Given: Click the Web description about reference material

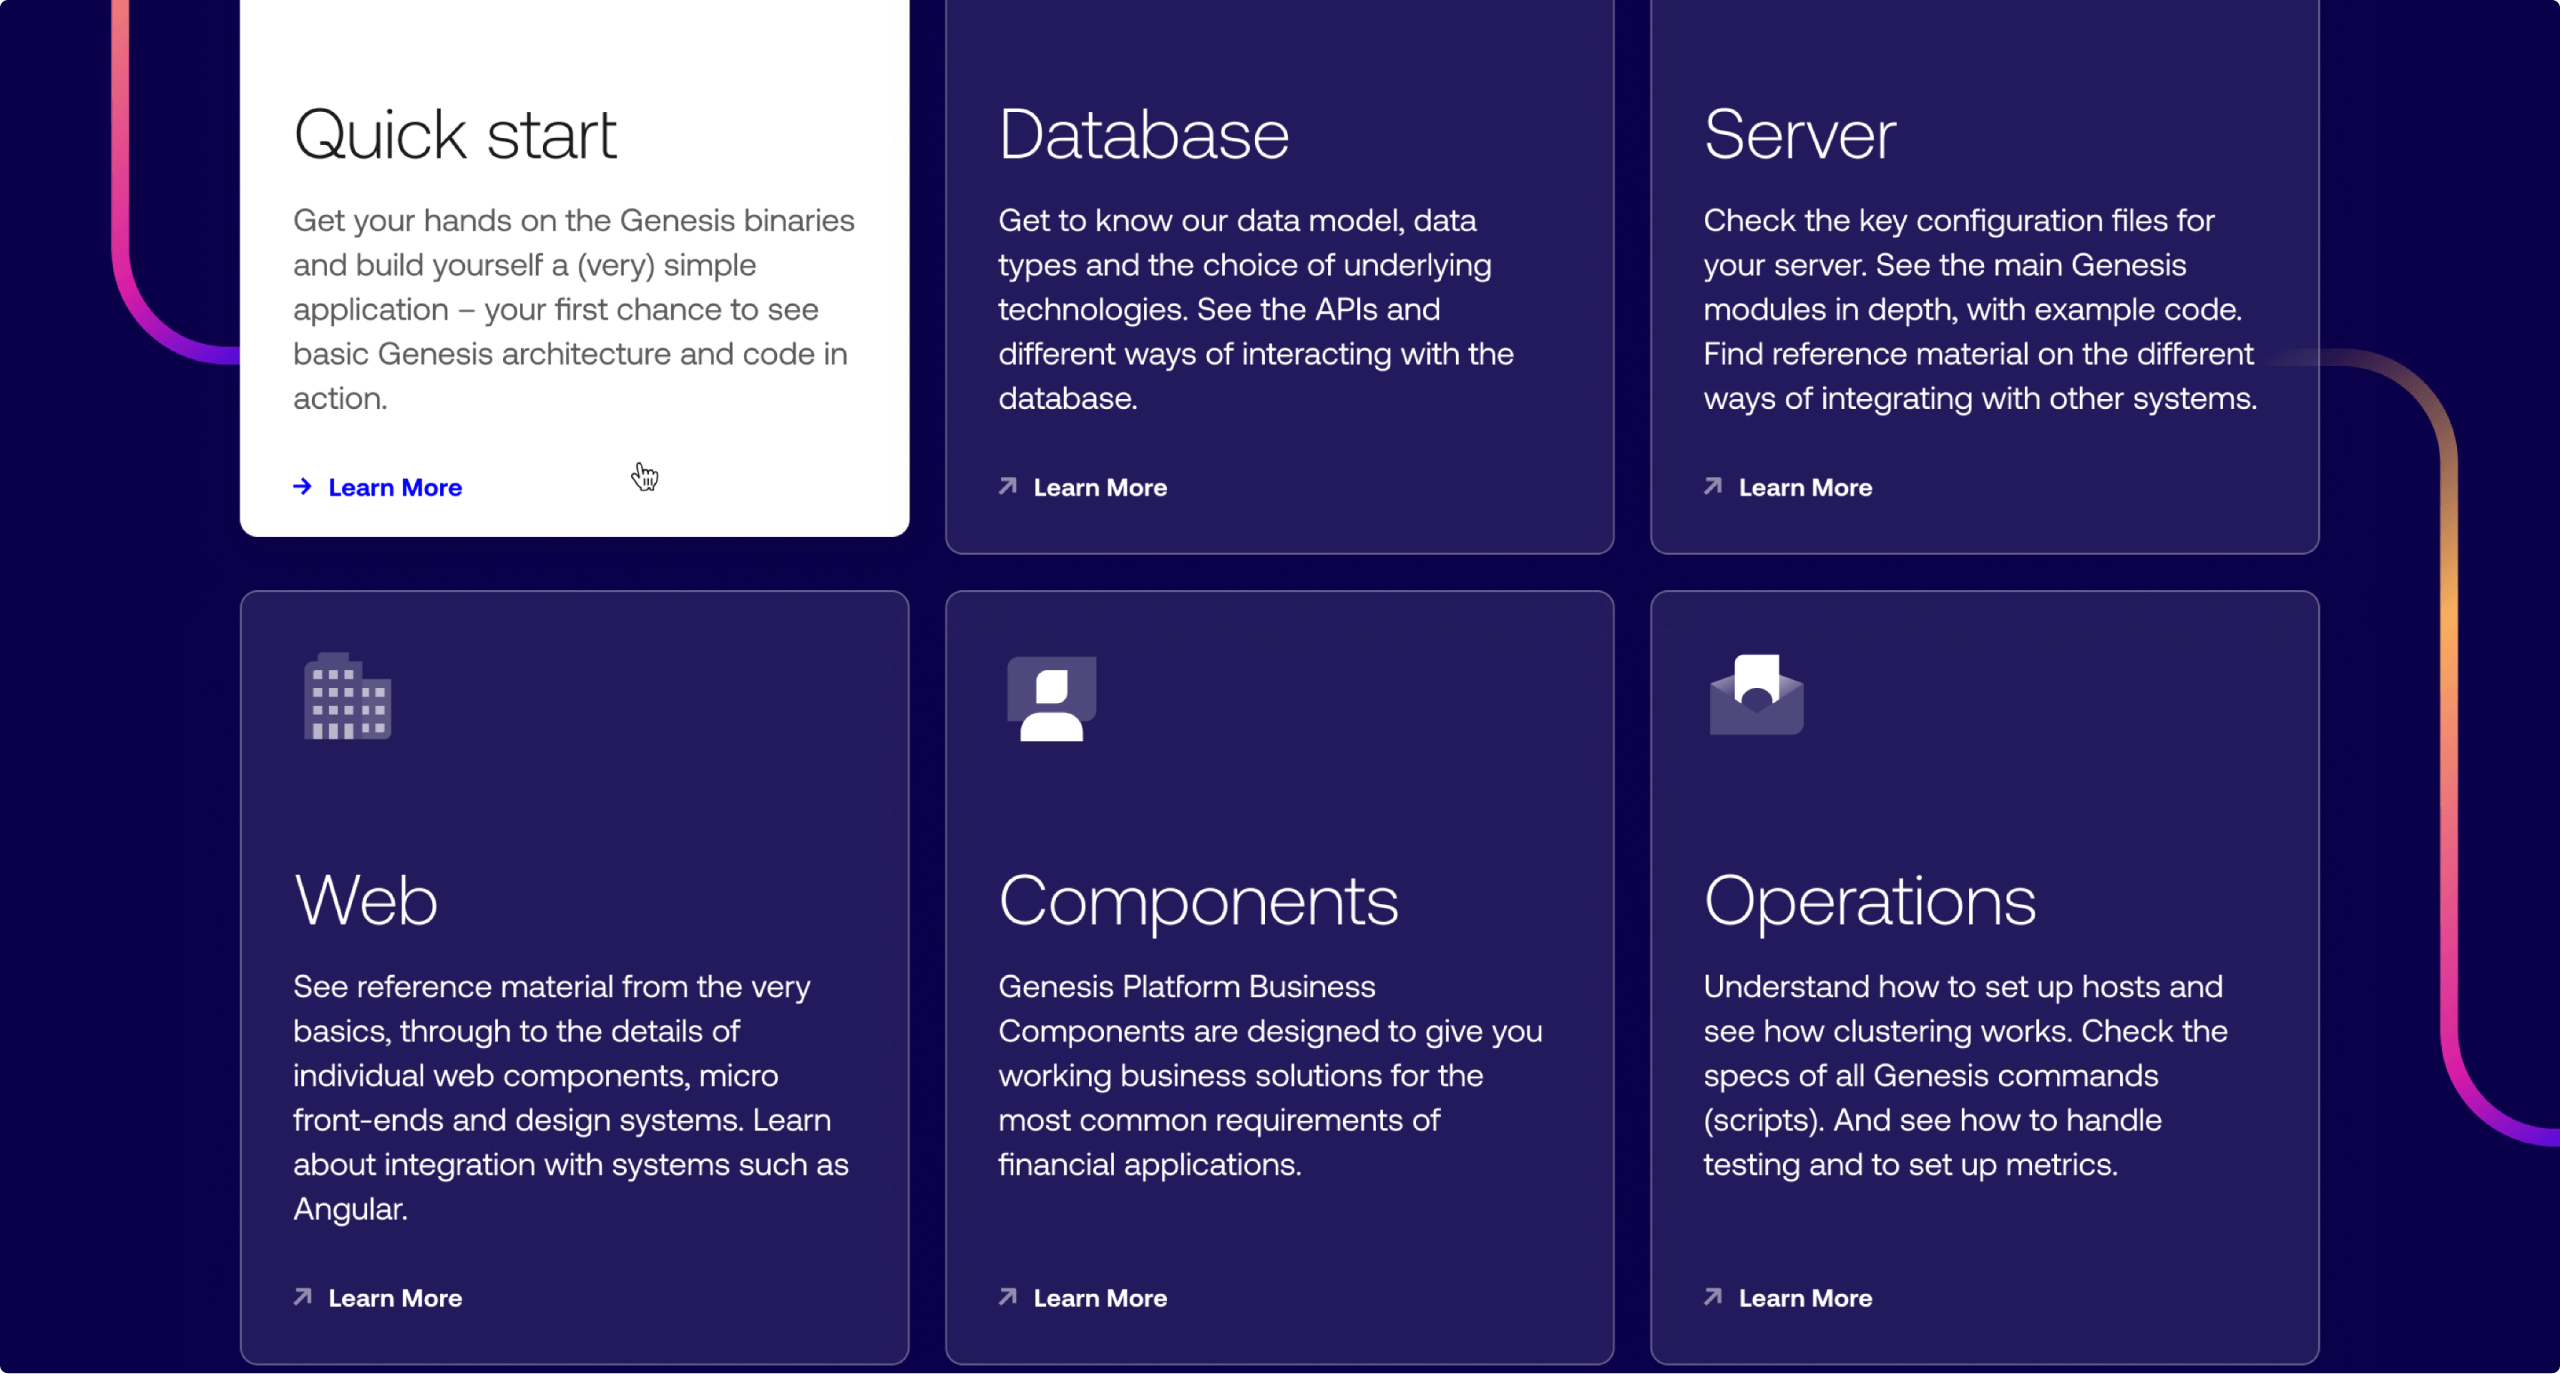Looking at the screenshot, I should [571, 1097].
